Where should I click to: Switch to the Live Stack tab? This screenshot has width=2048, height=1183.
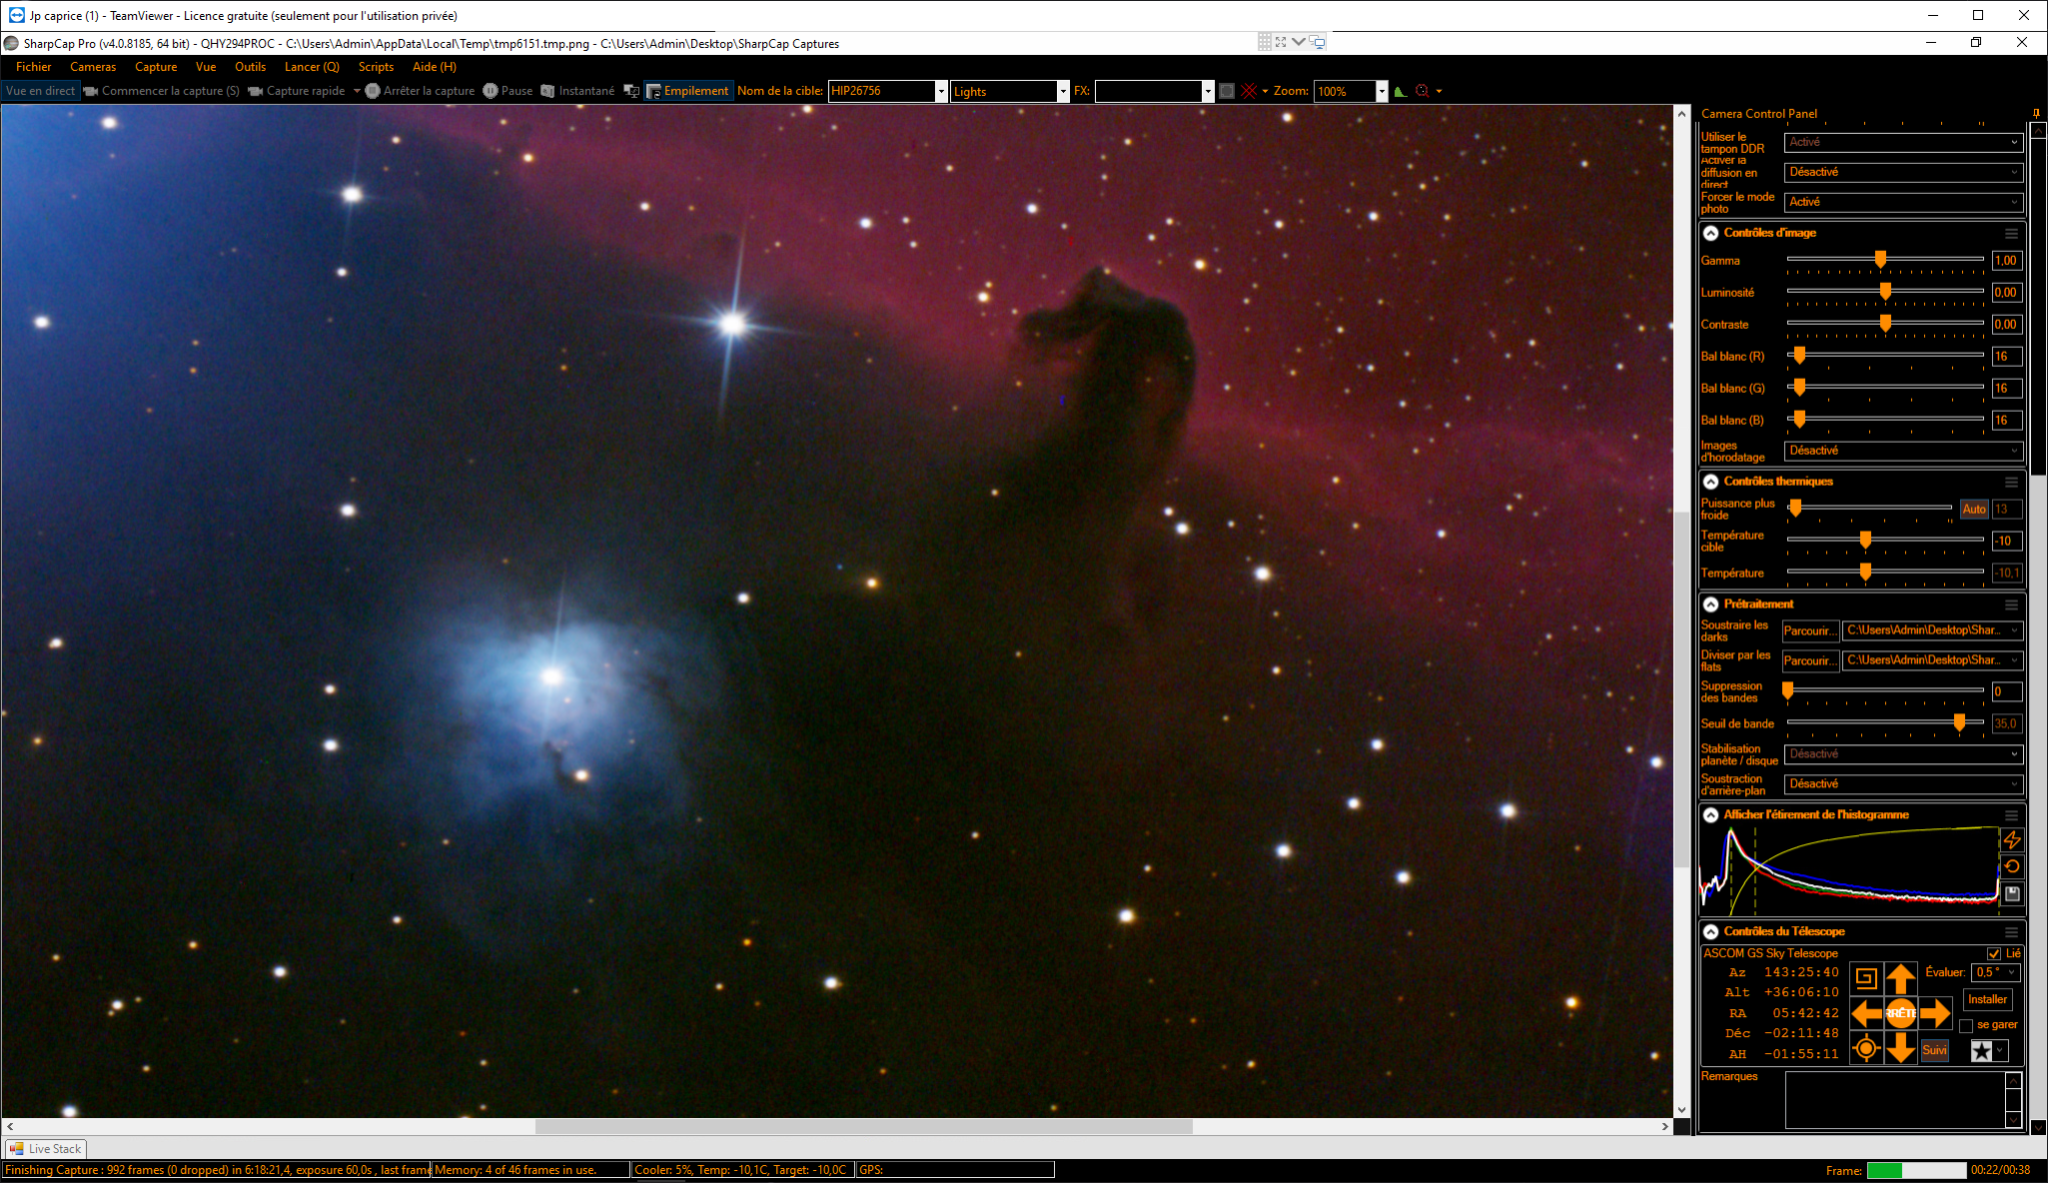point(46,1149)
